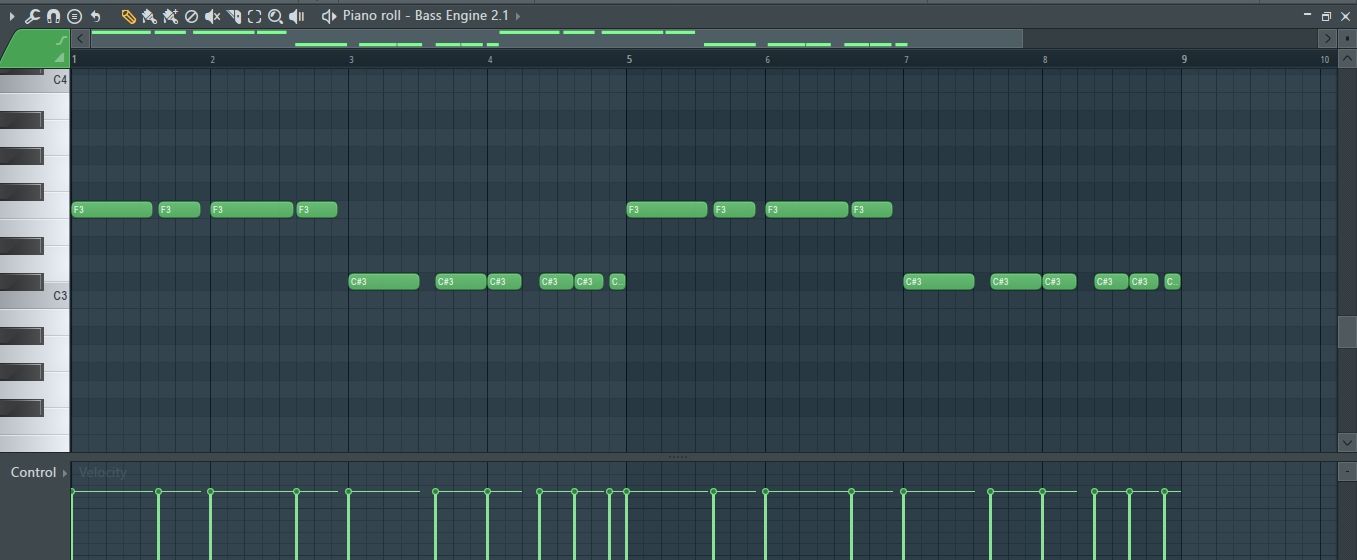Screen dimensions: 1357x560
Task: Open the piano roll options menu arrow
Action: pyautogui.click(x=12, y=16)
